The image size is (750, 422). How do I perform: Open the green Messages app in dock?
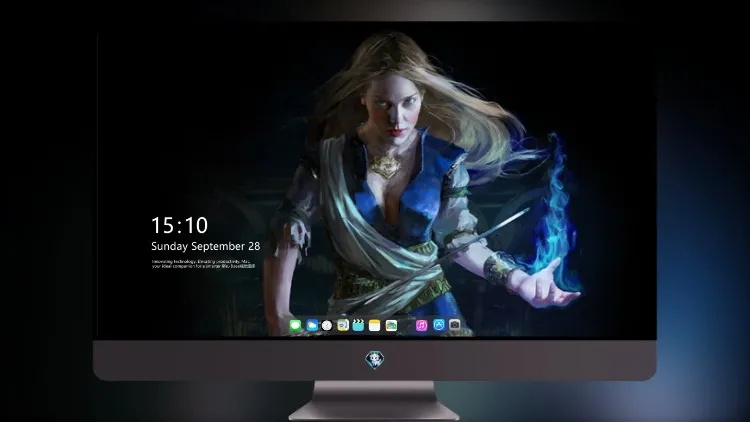point(295,326)
